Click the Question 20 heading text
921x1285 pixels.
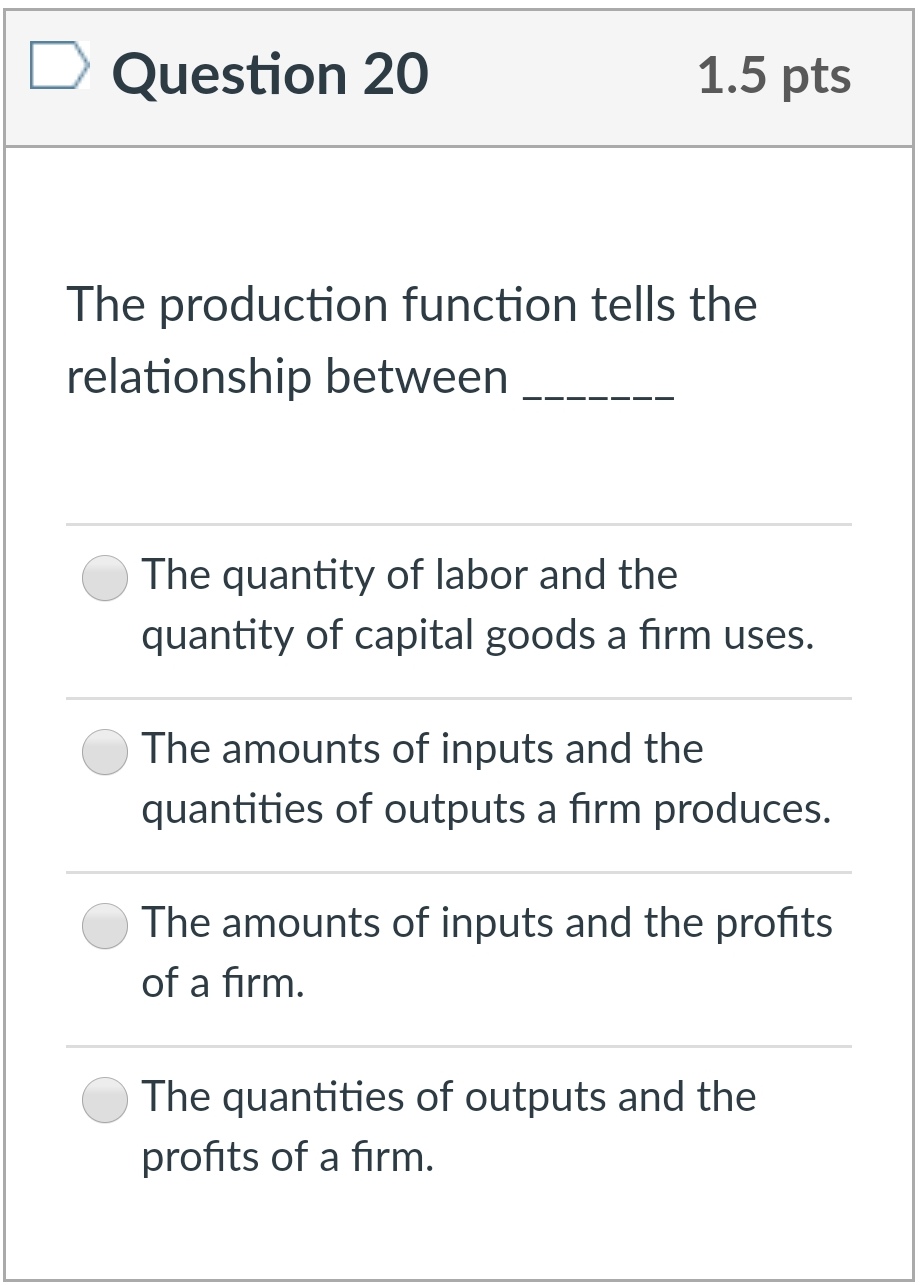click(x=270, y=72)
